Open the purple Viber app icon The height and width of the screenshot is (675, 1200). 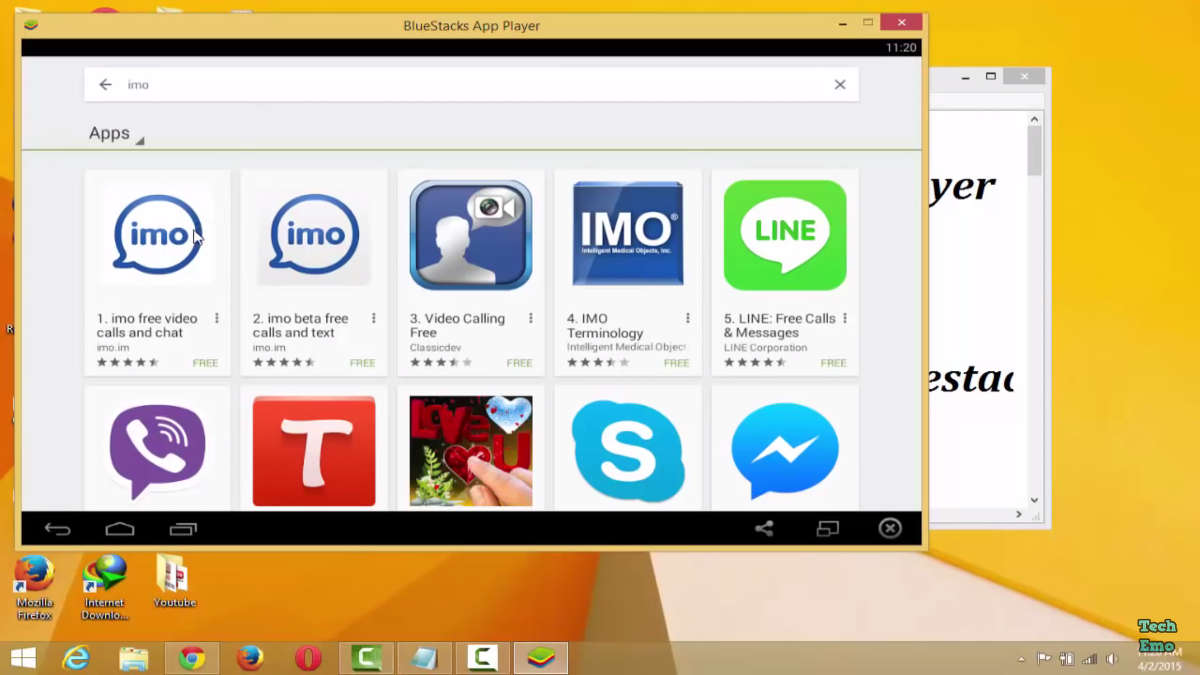click(158, 452)
